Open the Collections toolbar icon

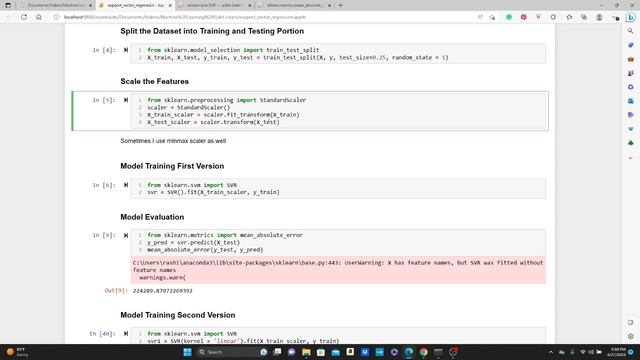coord(584,17)
